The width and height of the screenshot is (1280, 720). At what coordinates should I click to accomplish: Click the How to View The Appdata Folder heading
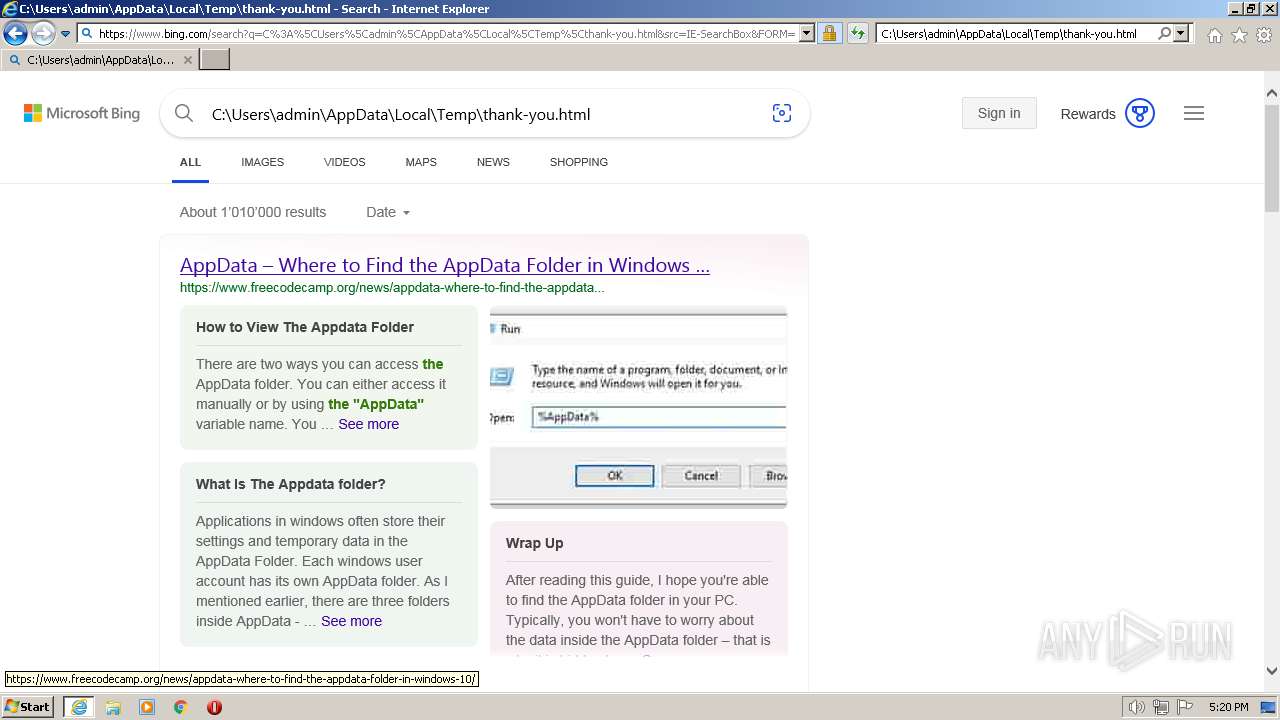pyautogui.click(x=305, y=327)
